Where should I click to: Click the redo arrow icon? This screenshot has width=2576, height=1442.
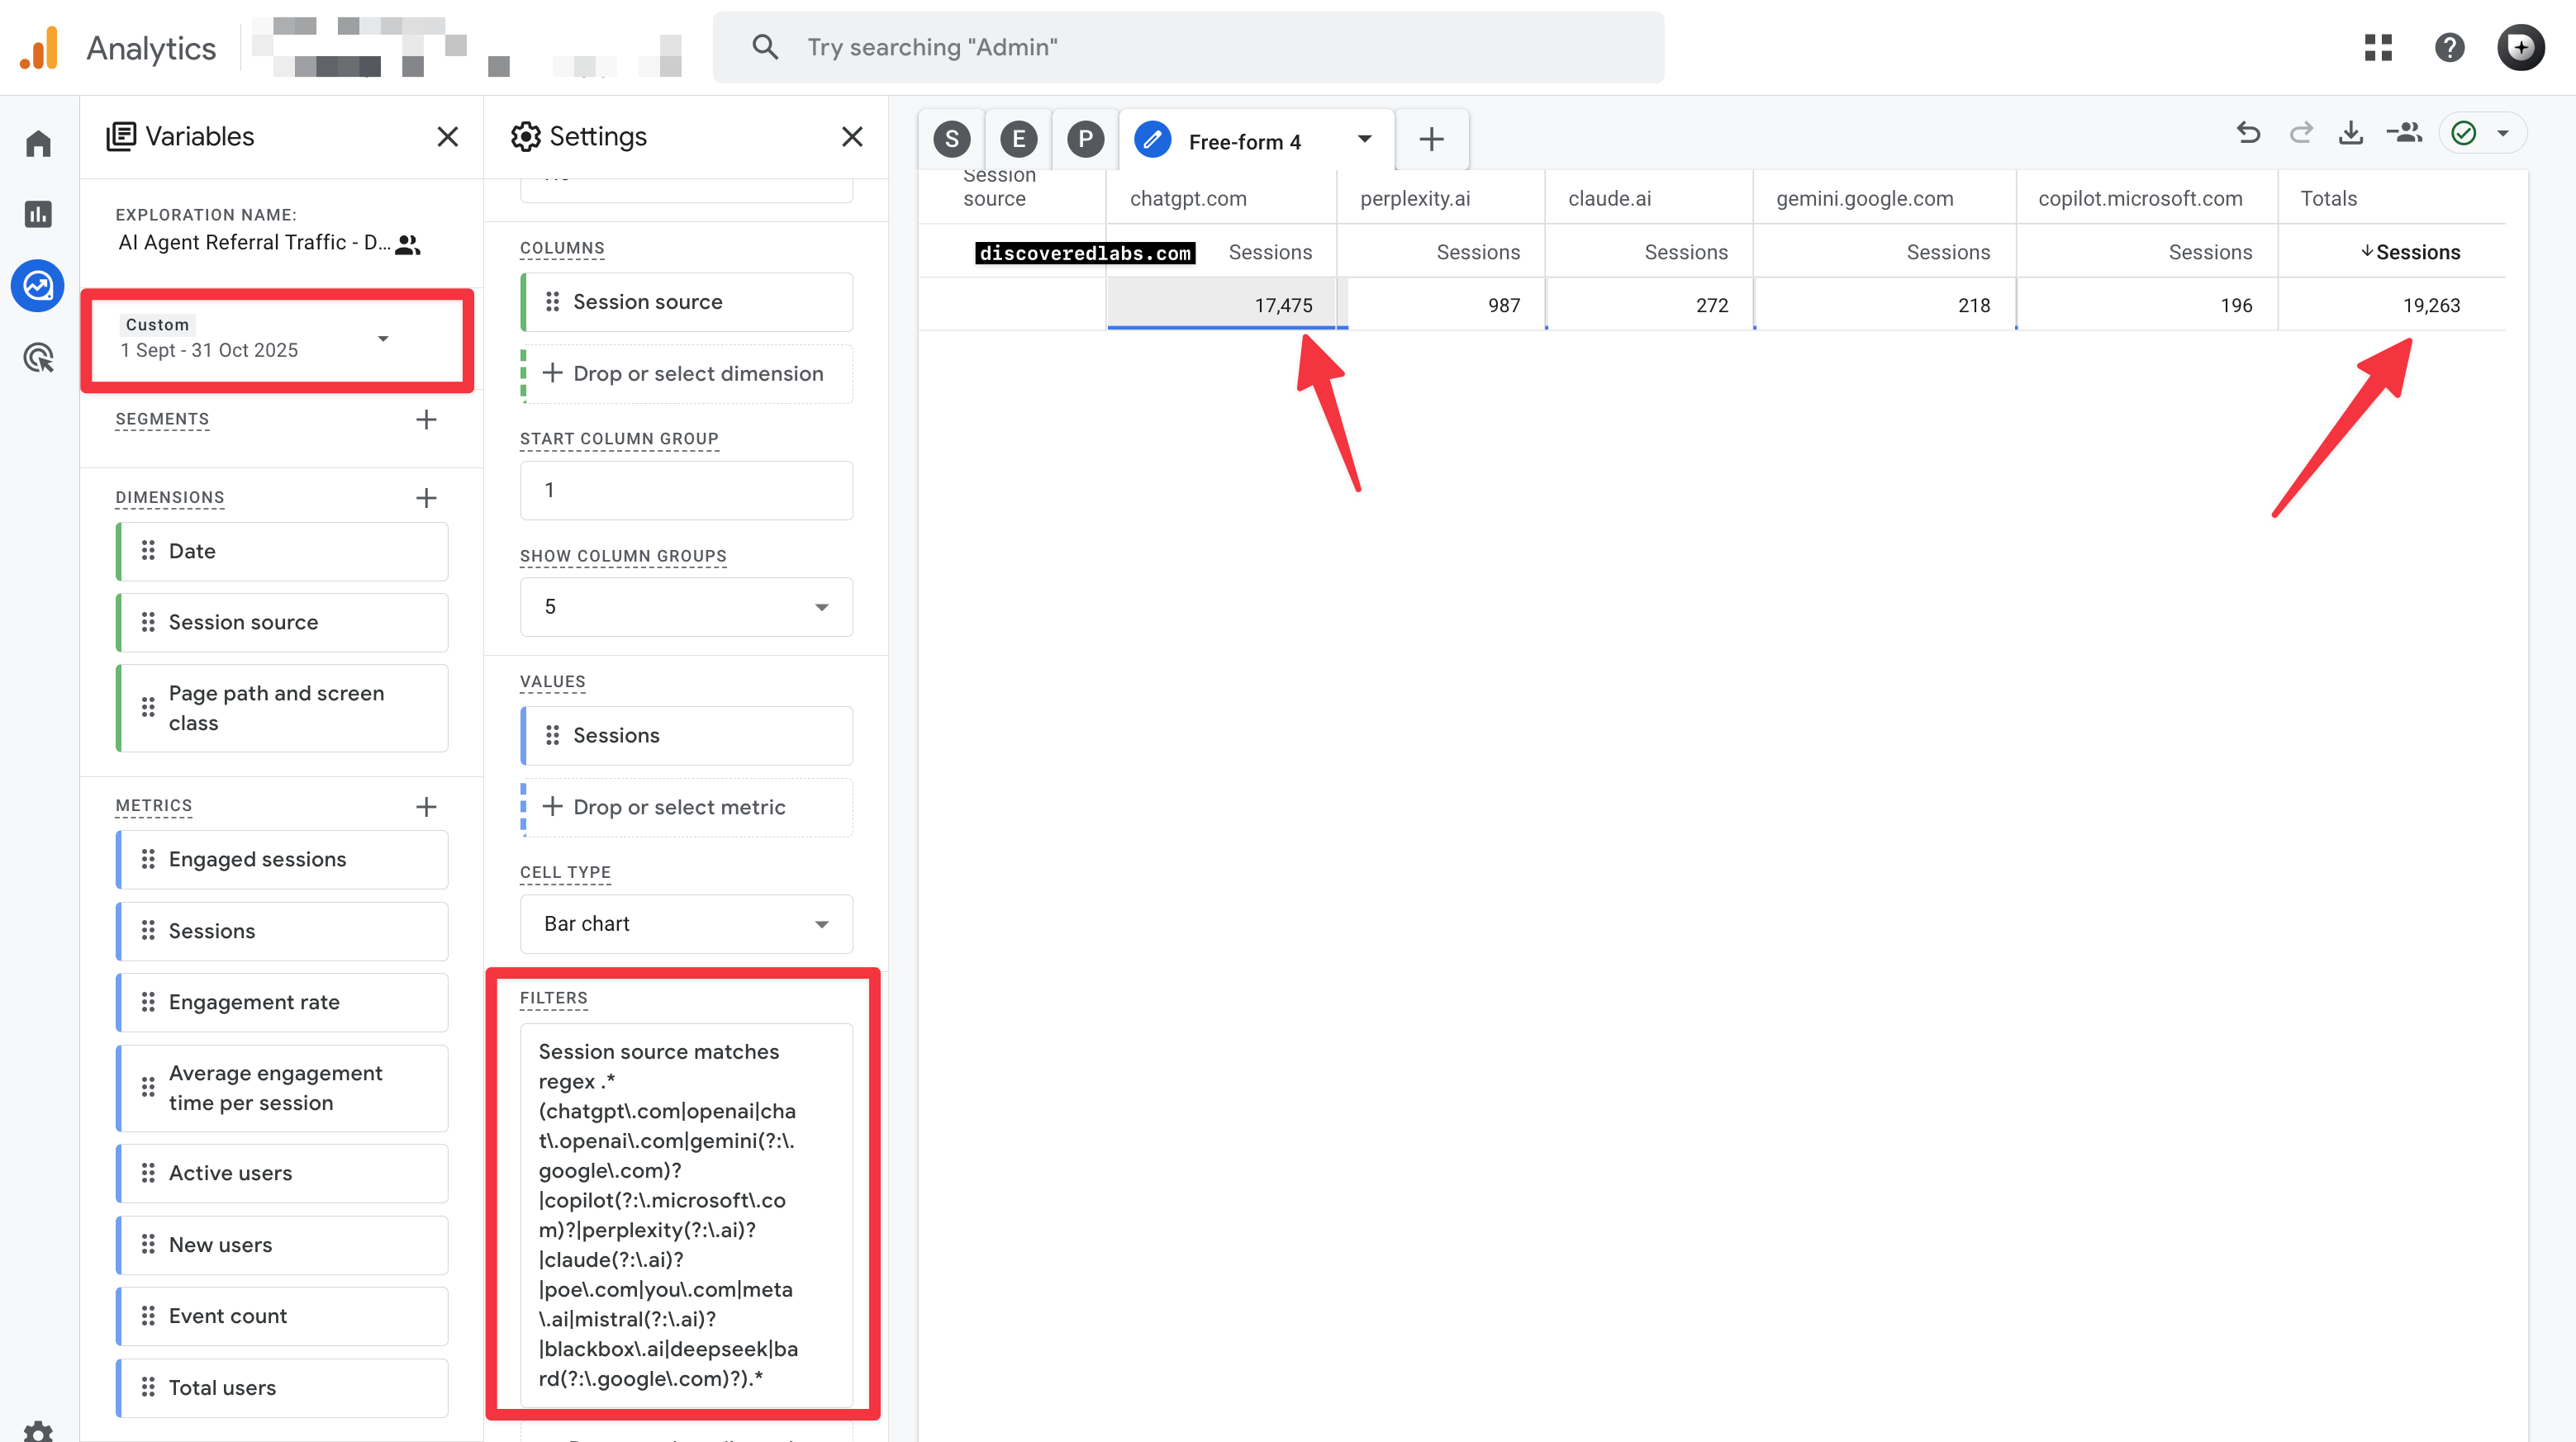pos(2300,133)
